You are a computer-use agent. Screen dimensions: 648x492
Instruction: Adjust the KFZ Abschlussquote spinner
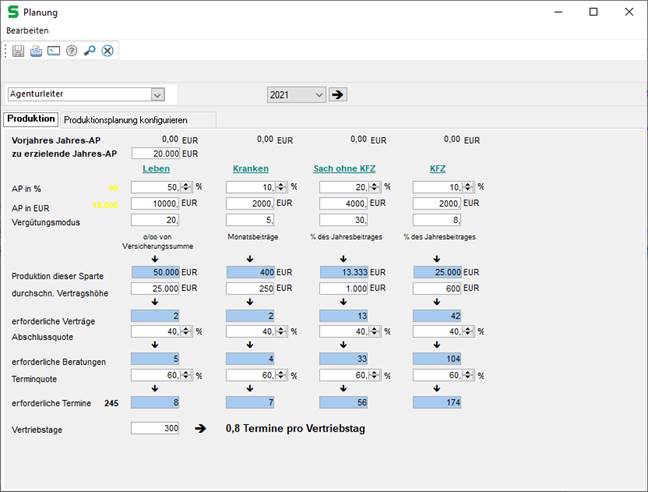point(467,332)
